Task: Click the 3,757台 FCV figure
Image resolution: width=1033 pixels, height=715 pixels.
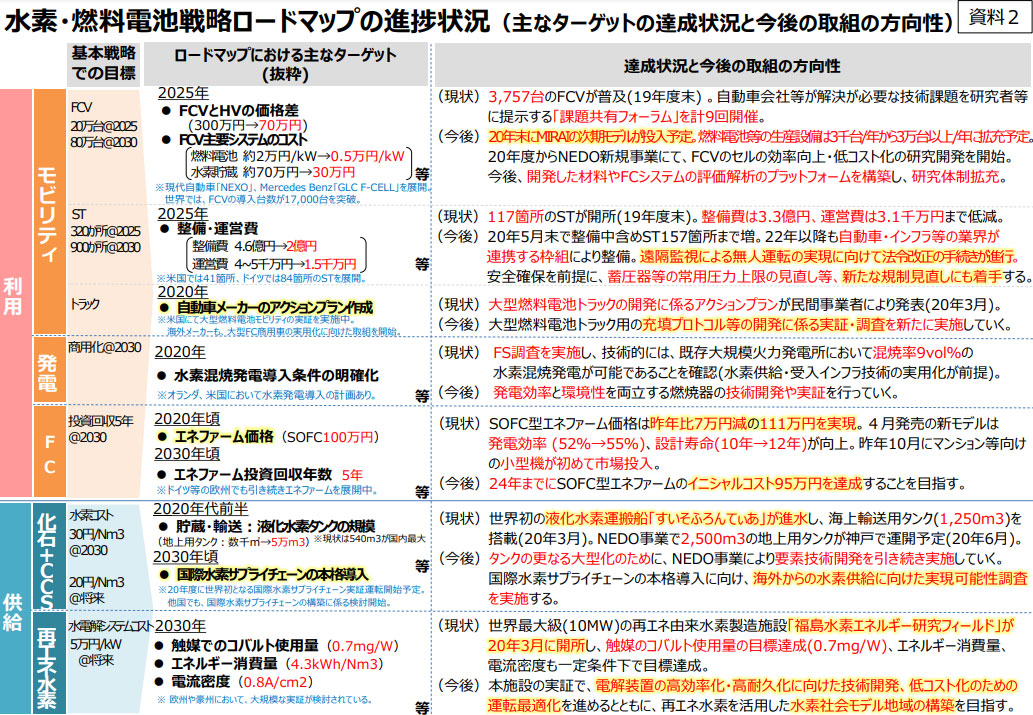Action: click(x=516, y=97)
